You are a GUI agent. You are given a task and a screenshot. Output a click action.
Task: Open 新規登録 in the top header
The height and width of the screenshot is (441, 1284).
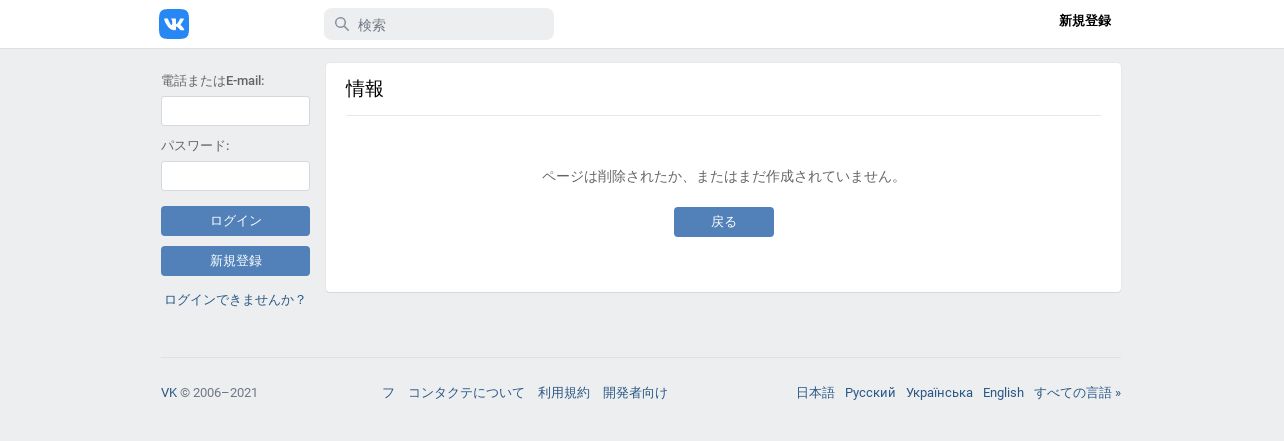(1085, 20)
